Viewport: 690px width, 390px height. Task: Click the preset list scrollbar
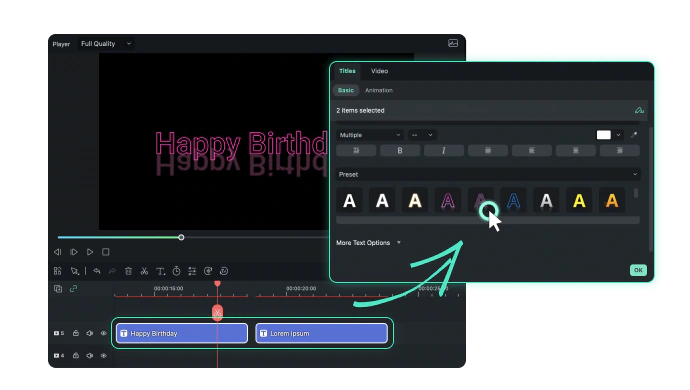click(x=636, y=193)
